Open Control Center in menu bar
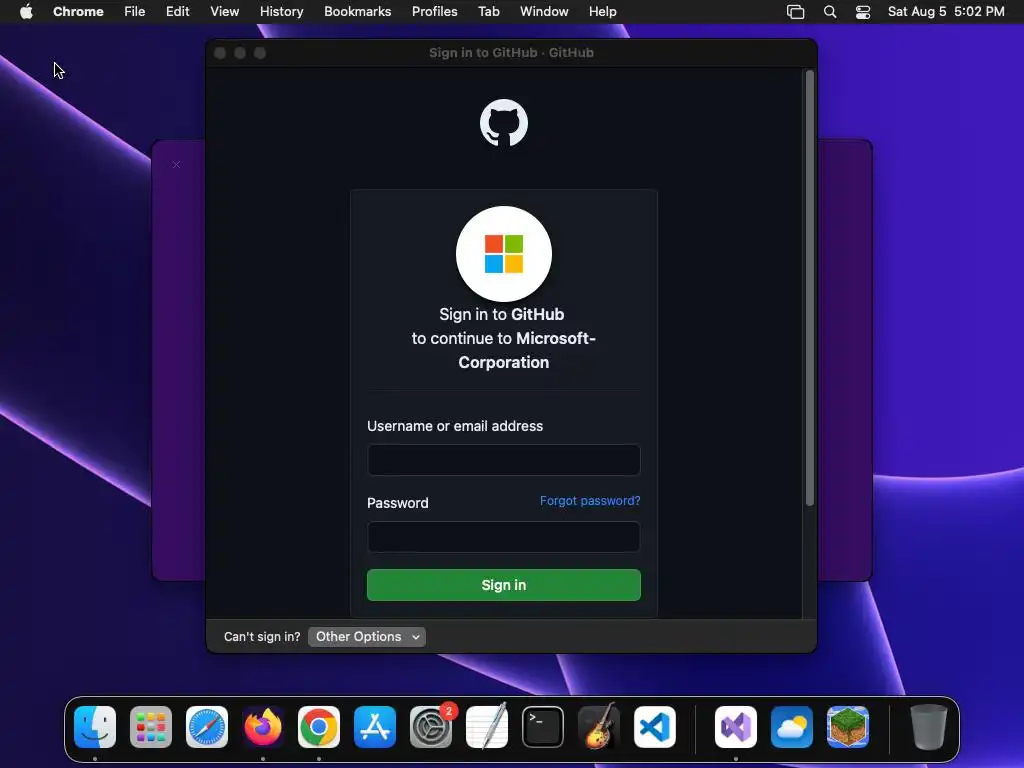1024x768 pixels. (863, 11)
